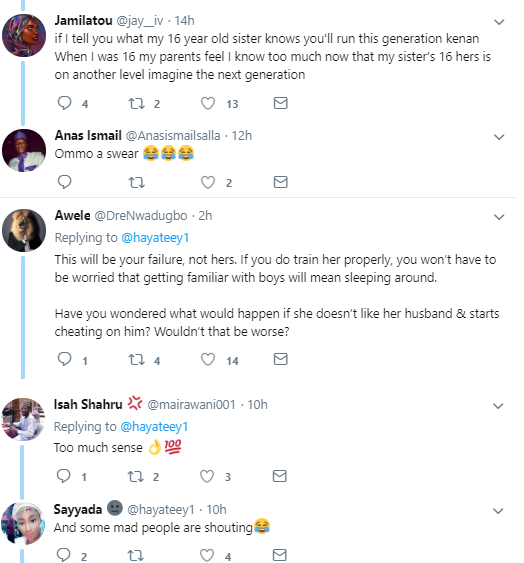The width and height of the screenshot is (524, 563).
Task: Send Jamilatou's tweet via direct message
Action: [x=280, y=103]
